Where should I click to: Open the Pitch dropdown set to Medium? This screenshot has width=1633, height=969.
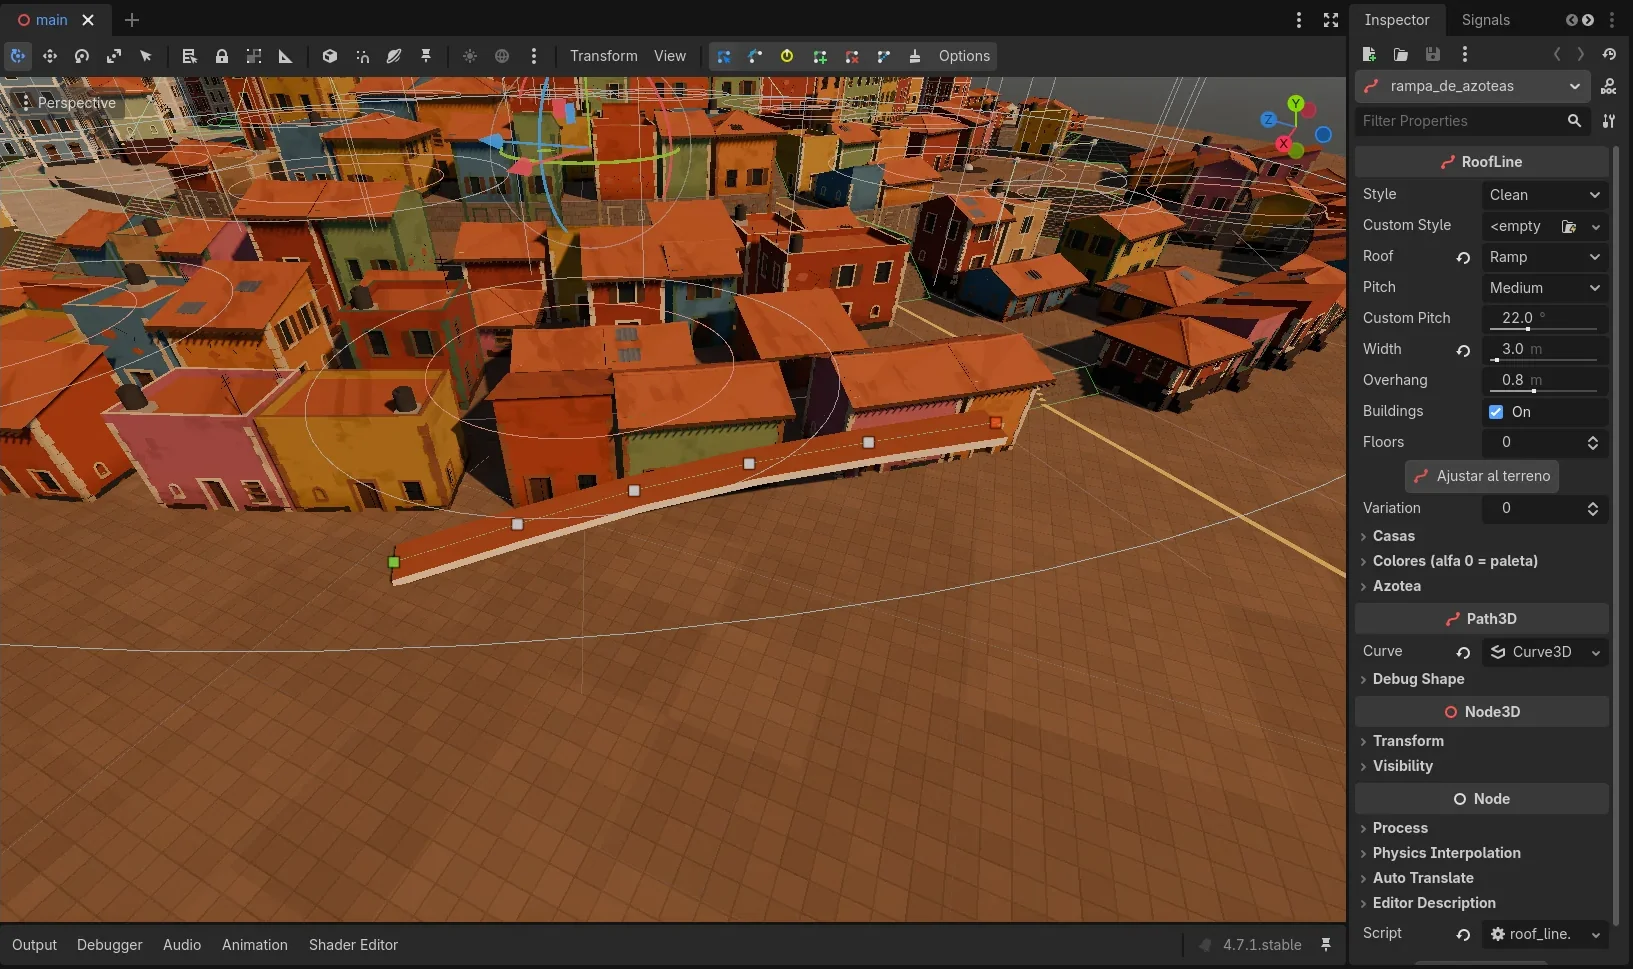pos(1544,288)
